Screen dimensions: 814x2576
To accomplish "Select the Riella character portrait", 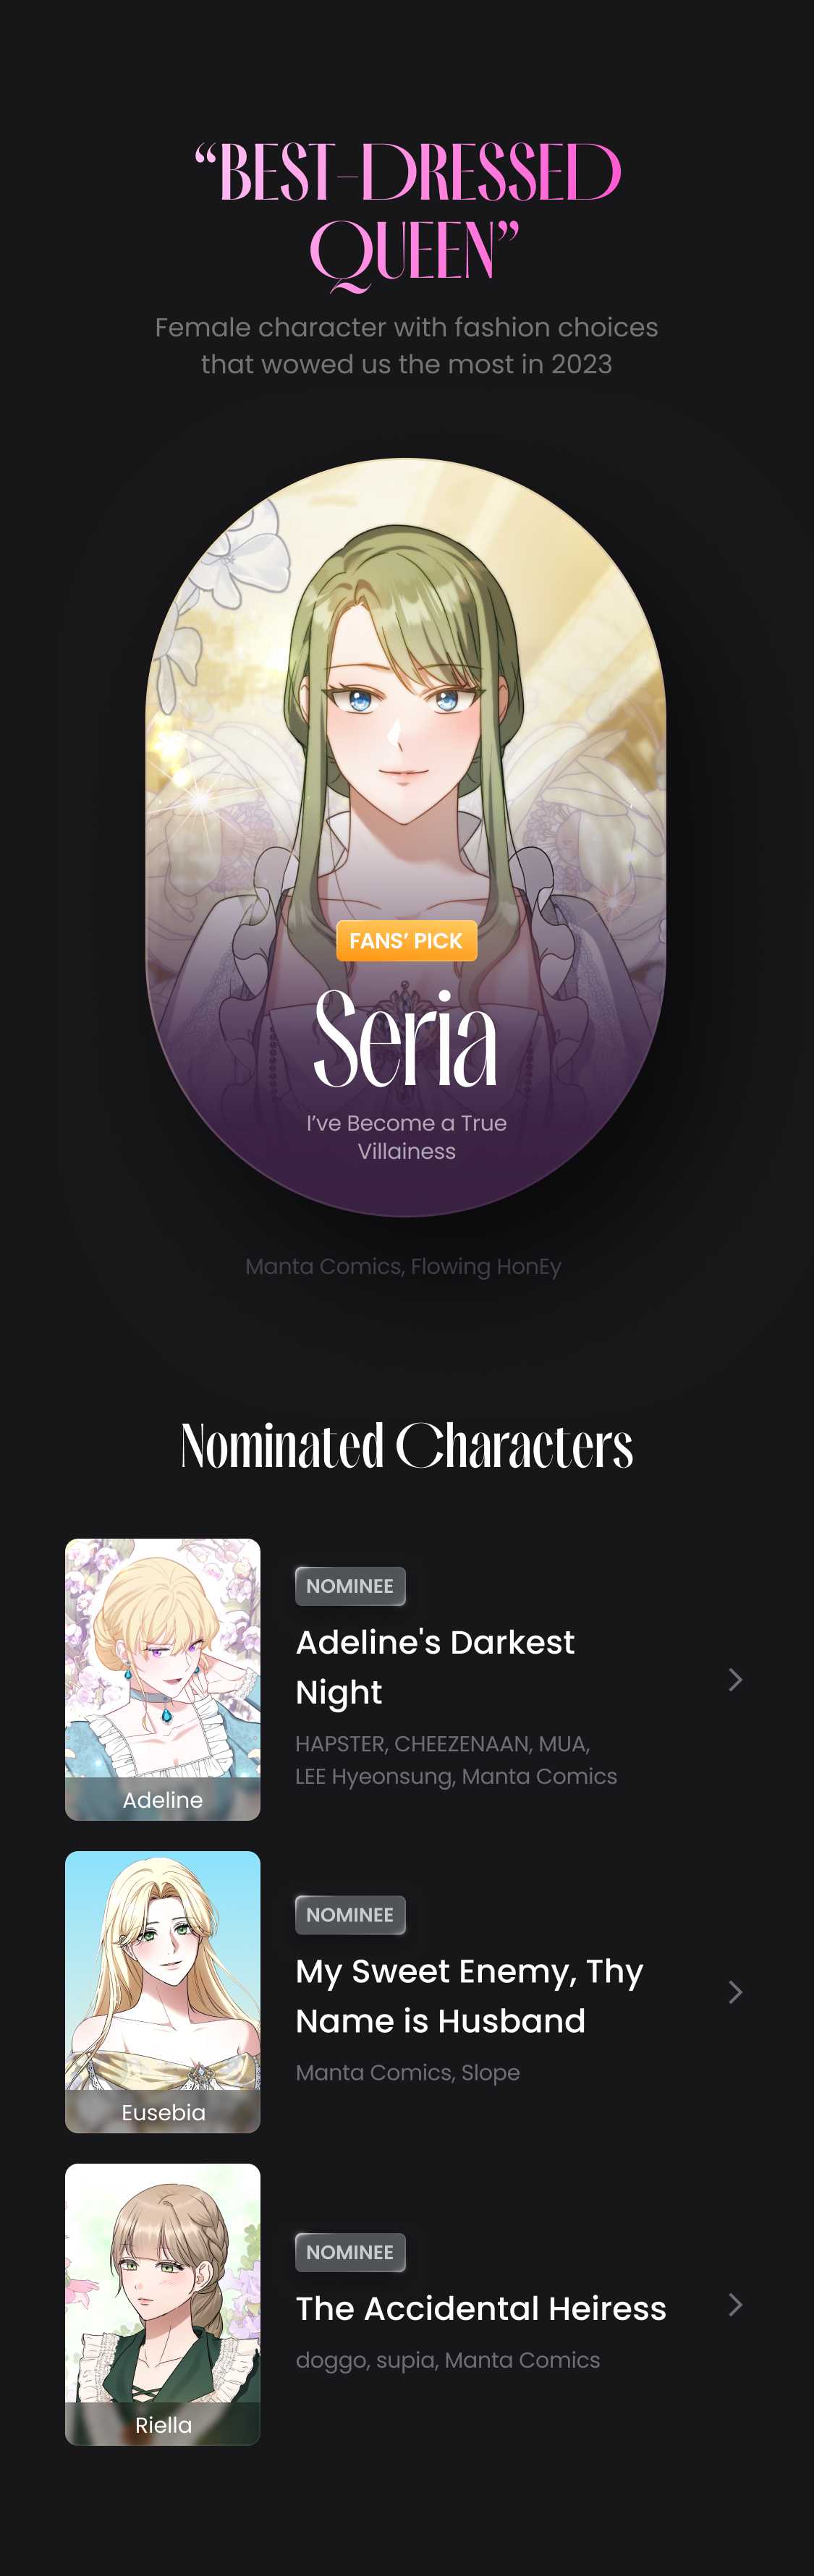I will click(163, 2305).
